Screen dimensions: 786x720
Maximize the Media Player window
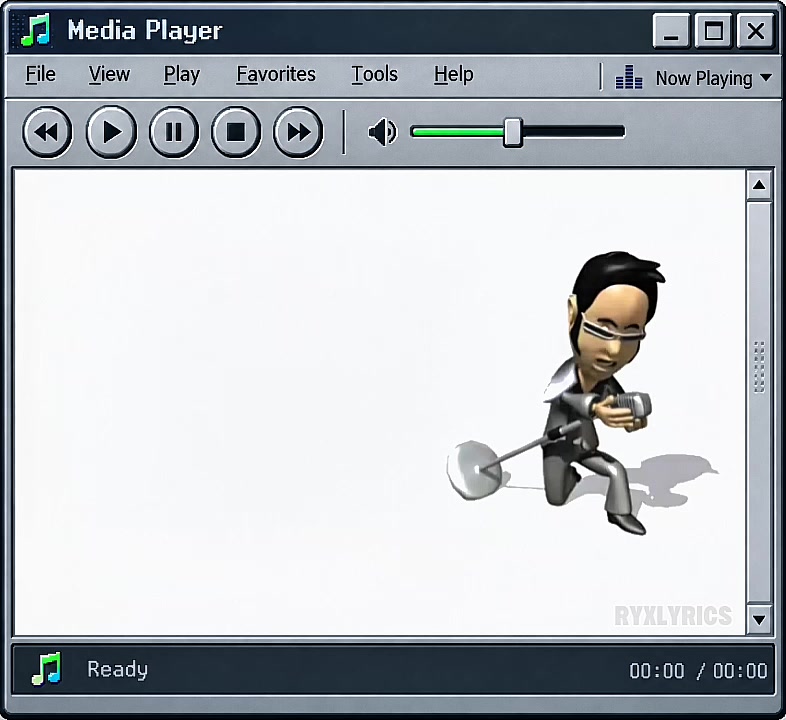pyautogui.click(x=713, y=31)
